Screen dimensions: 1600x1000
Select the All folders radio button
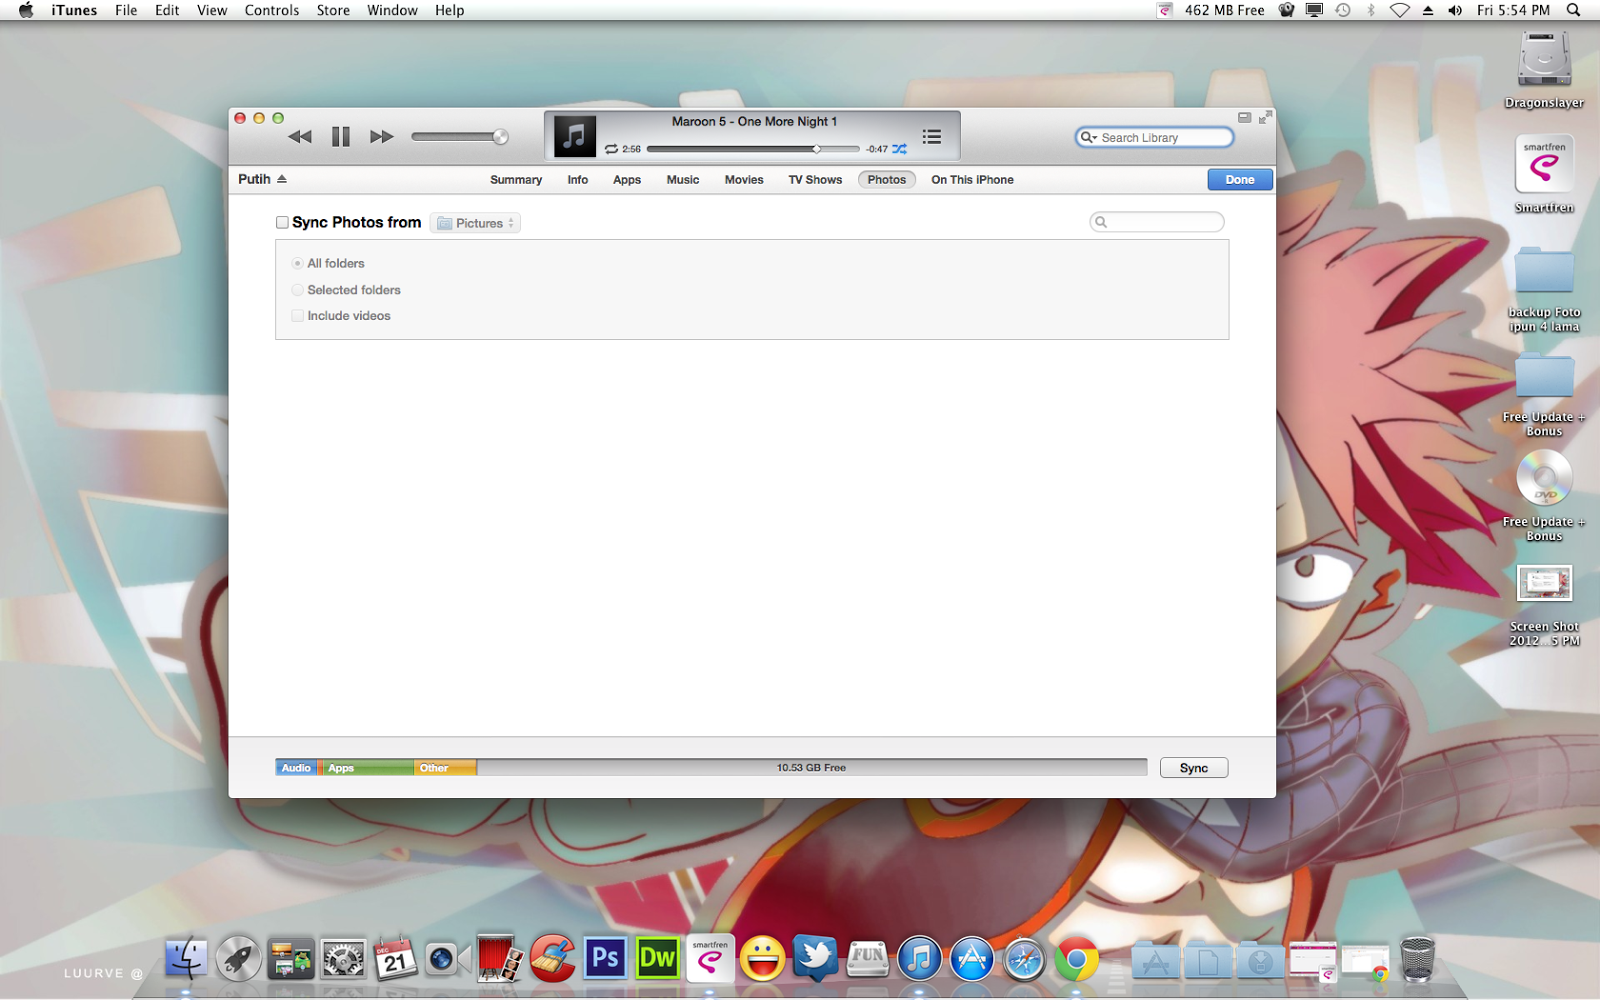[x=297, y=263]
